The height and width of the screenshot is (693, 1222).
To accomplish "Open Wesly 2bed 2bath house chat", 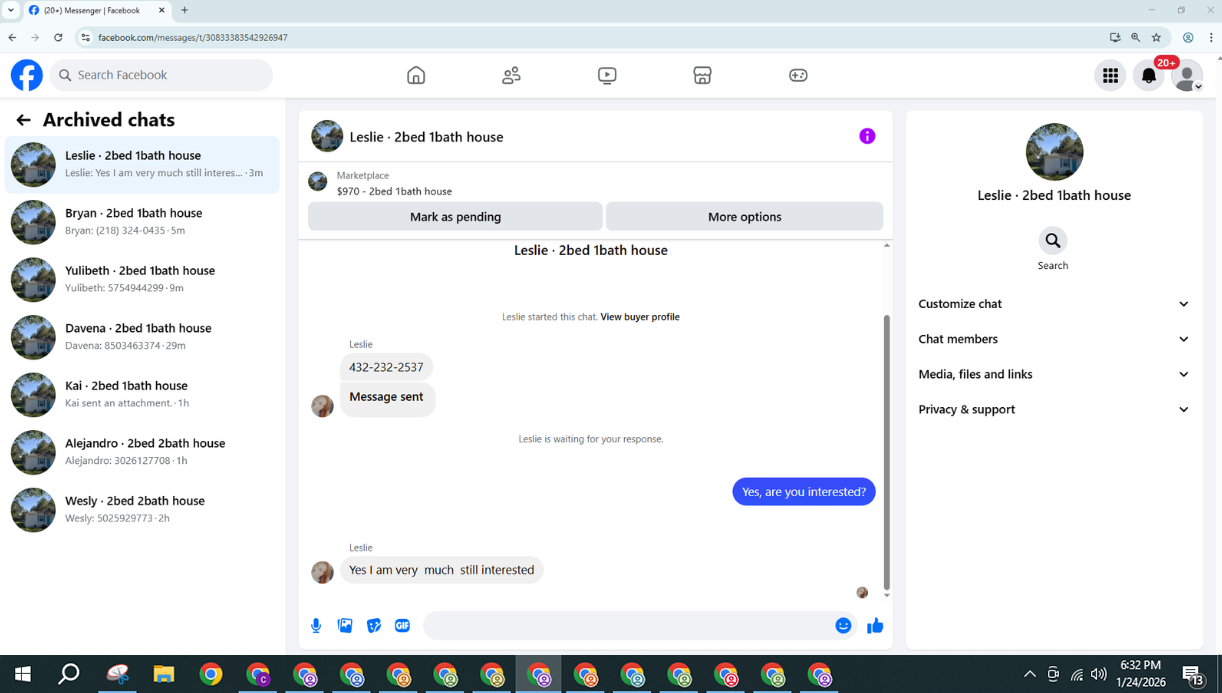I will 143,509.
